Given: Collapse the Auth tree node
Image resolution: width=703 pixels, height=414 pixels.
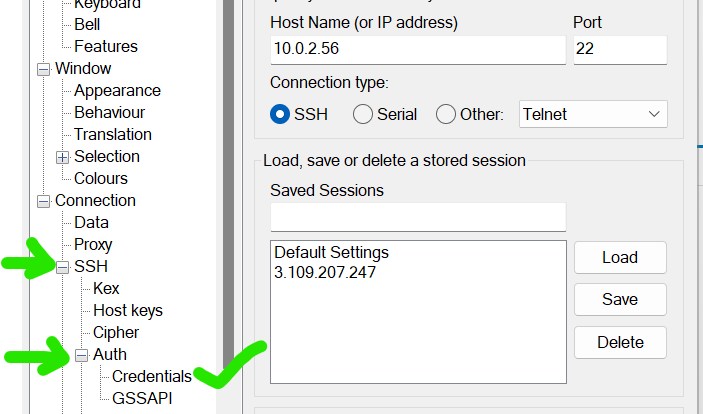Looking at the screenshot, I should [x=81, y=356].
